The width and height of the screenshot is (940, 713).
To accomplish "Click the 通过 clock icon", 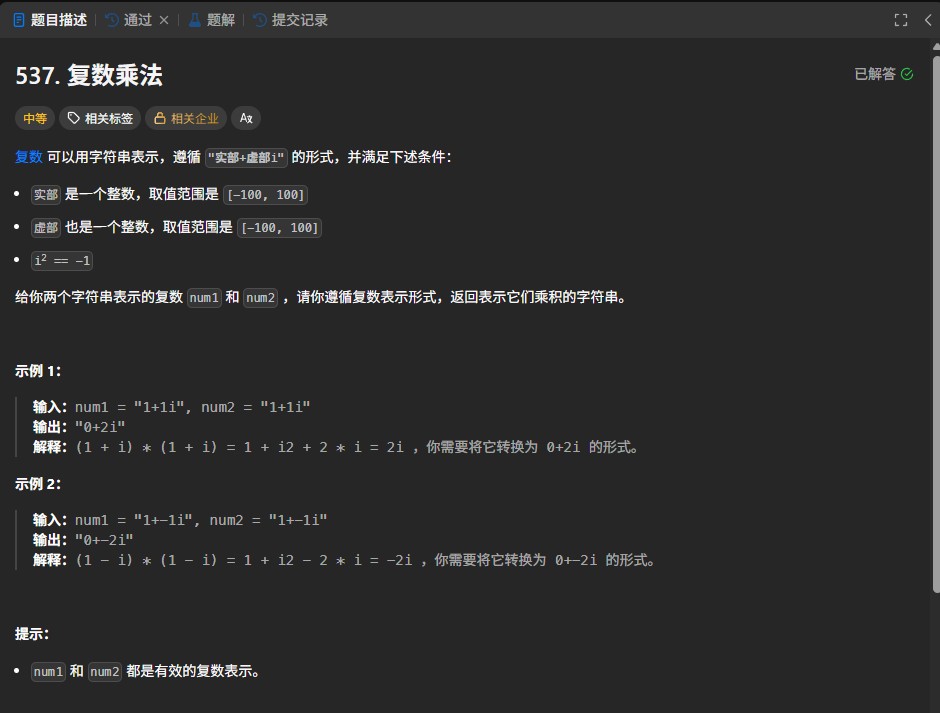I will pos(112,20).
